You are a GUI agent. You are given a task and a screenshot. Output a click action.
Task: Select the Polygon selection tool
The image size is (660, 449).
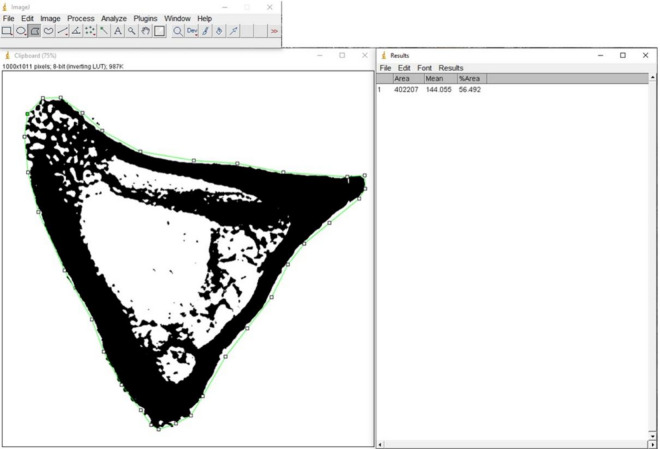[35, 31]
